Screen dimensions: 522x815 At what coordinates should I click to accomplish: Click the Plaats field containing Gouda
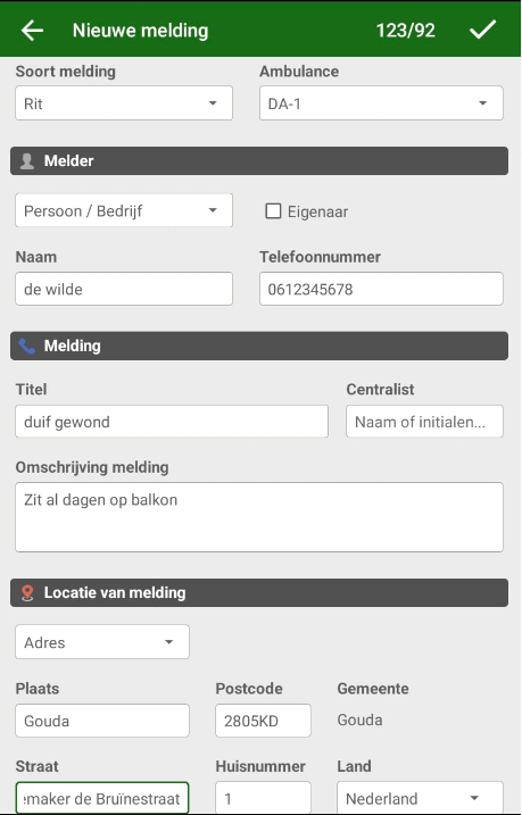tap(102, 720)
